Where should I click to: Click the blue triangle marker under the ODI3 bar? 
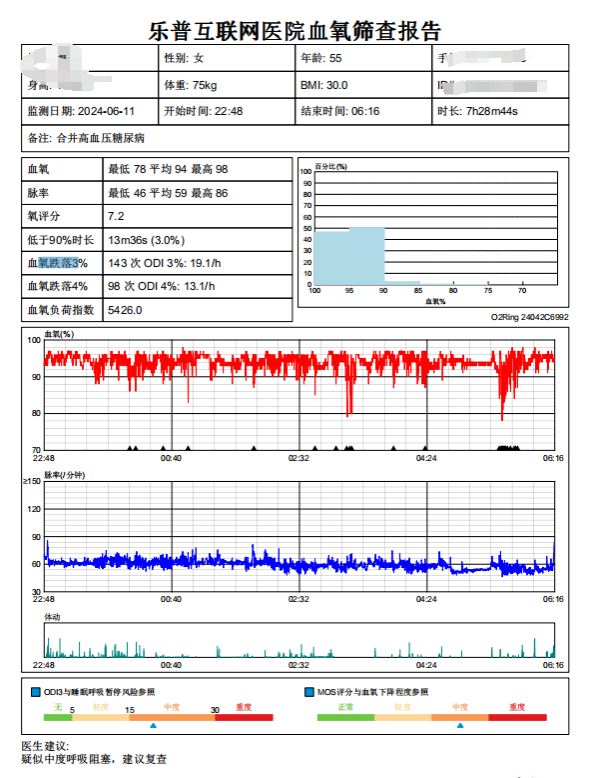[153, 725]
